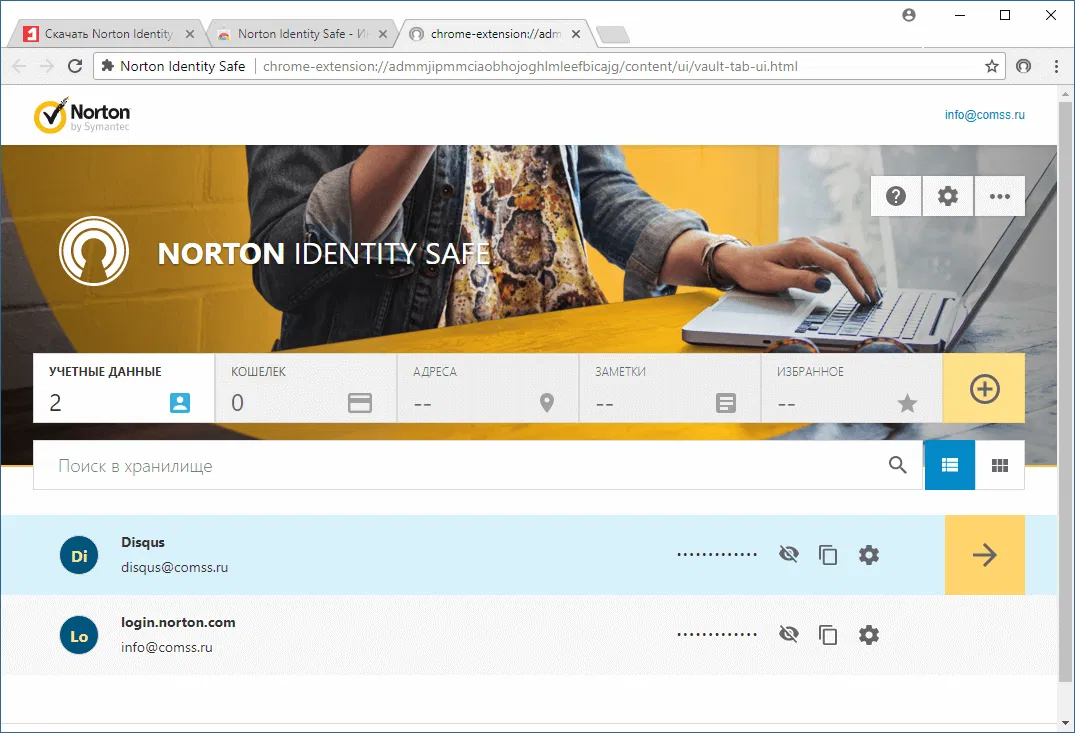Image resolution: width=1075 pixels, height=733 pixels.
Task: Click the login.norton.com masked password dots
Action: [x=716, y=634]
